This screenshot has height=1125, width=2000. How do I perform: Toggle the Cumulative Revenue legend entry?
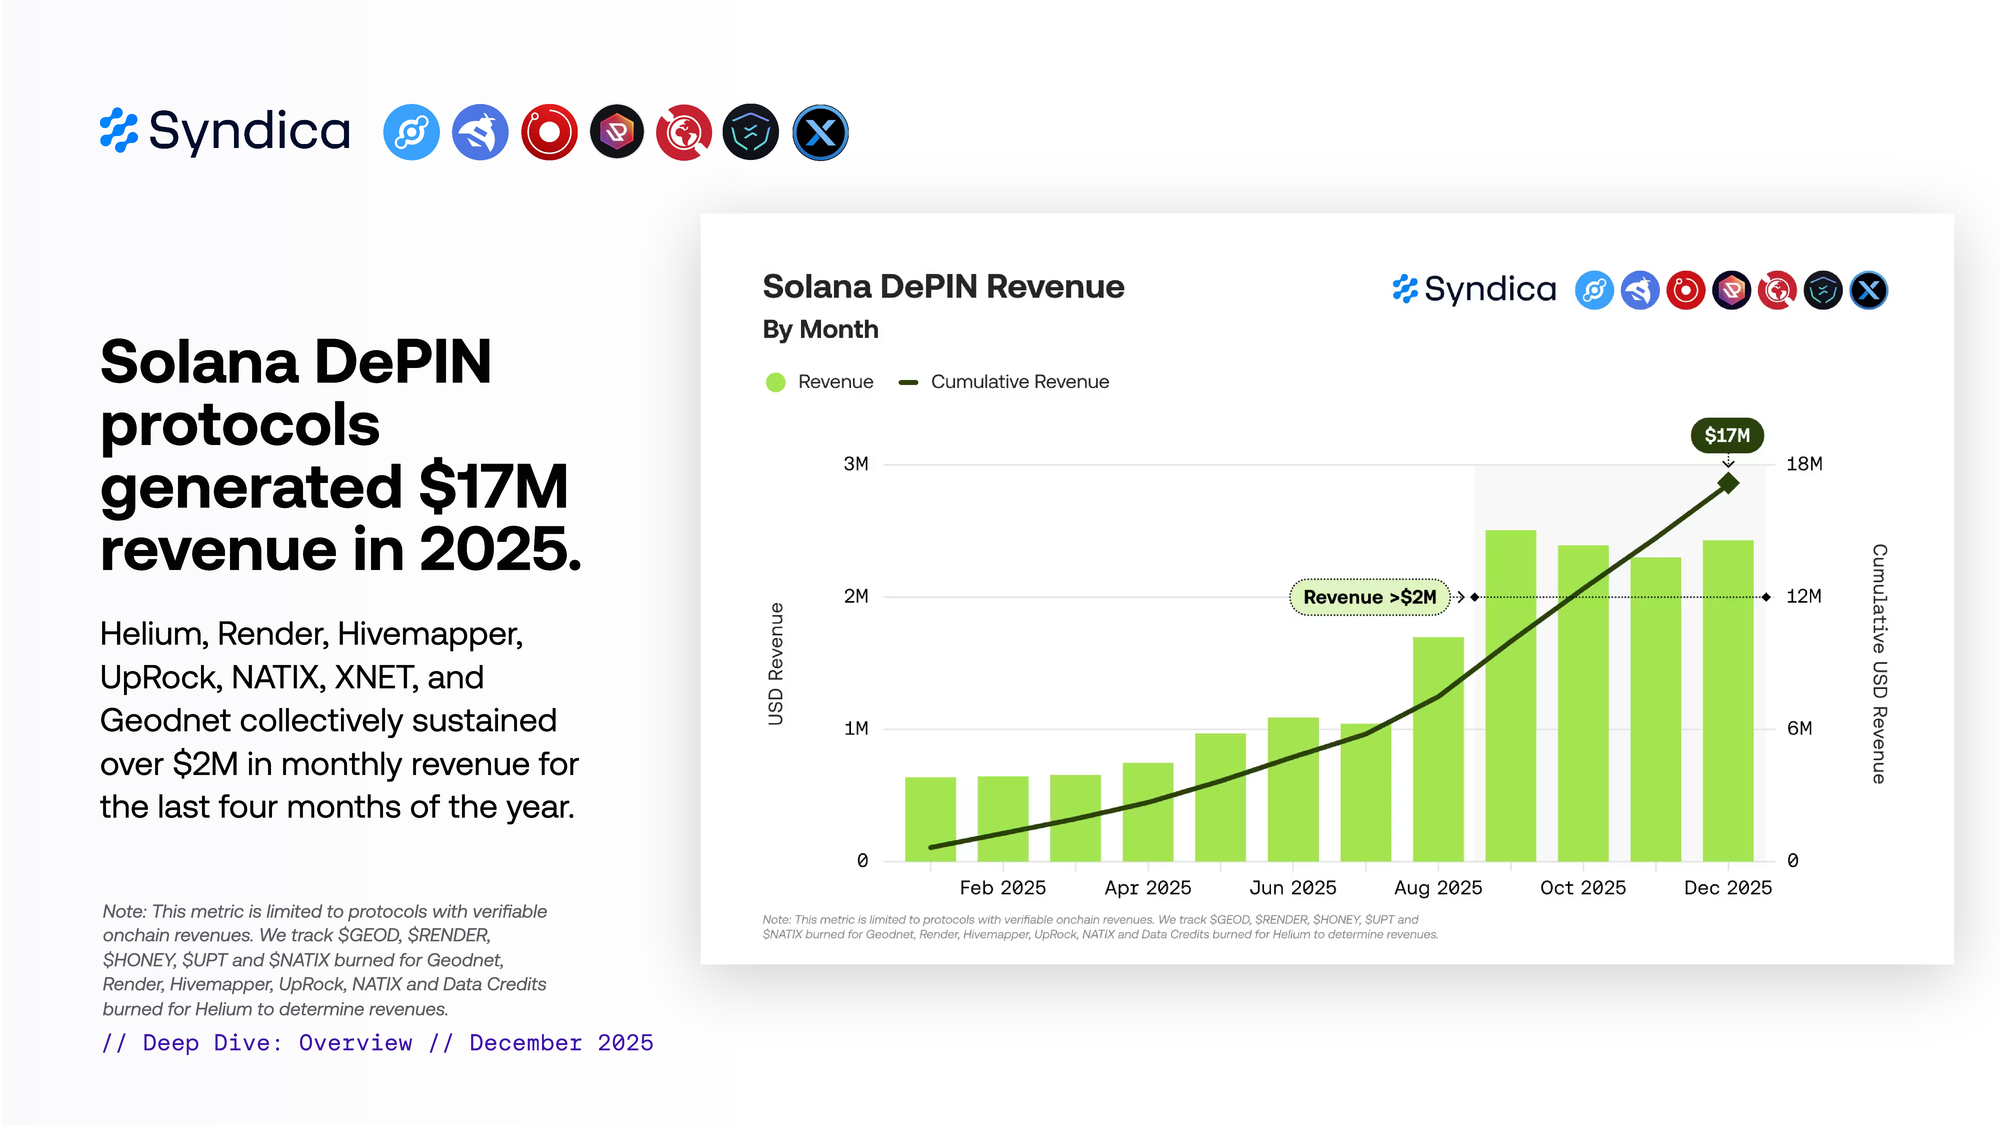click(1019, 382)
